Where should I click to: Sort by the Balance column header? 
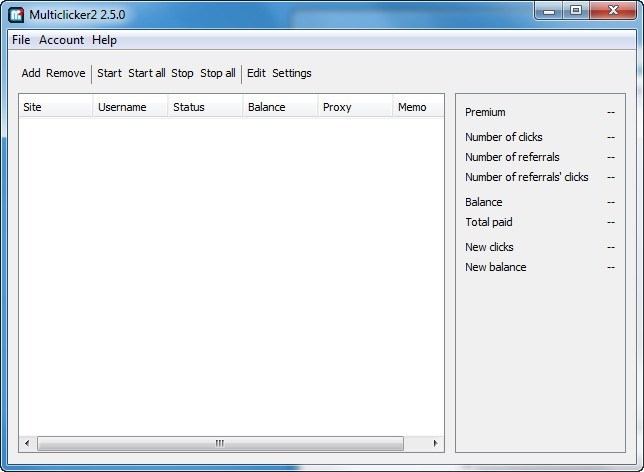[x=281, y=107]
